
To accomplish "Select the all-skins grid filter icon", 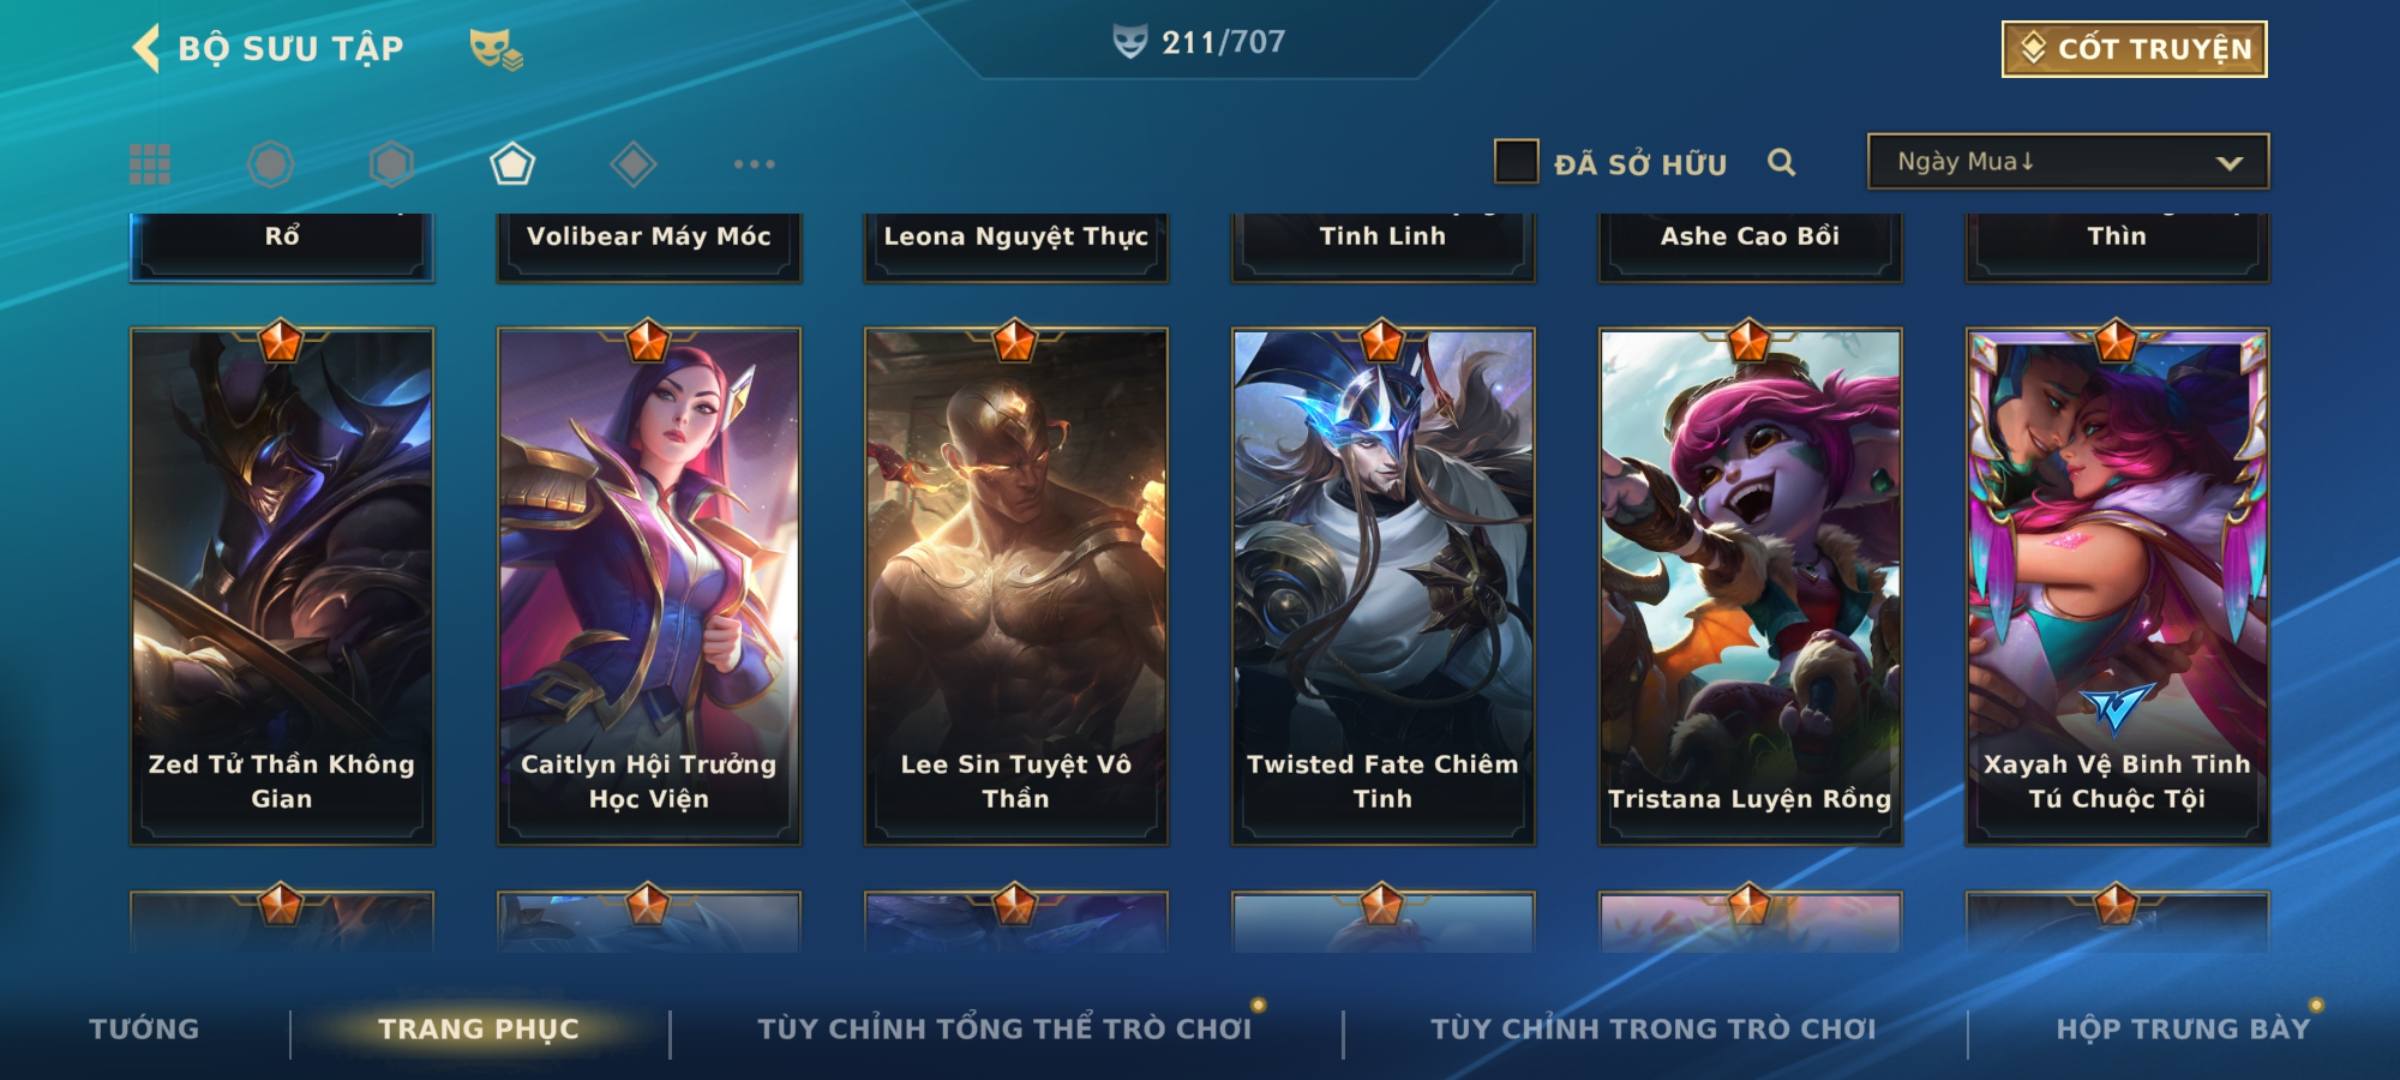I will coord(150,164).
